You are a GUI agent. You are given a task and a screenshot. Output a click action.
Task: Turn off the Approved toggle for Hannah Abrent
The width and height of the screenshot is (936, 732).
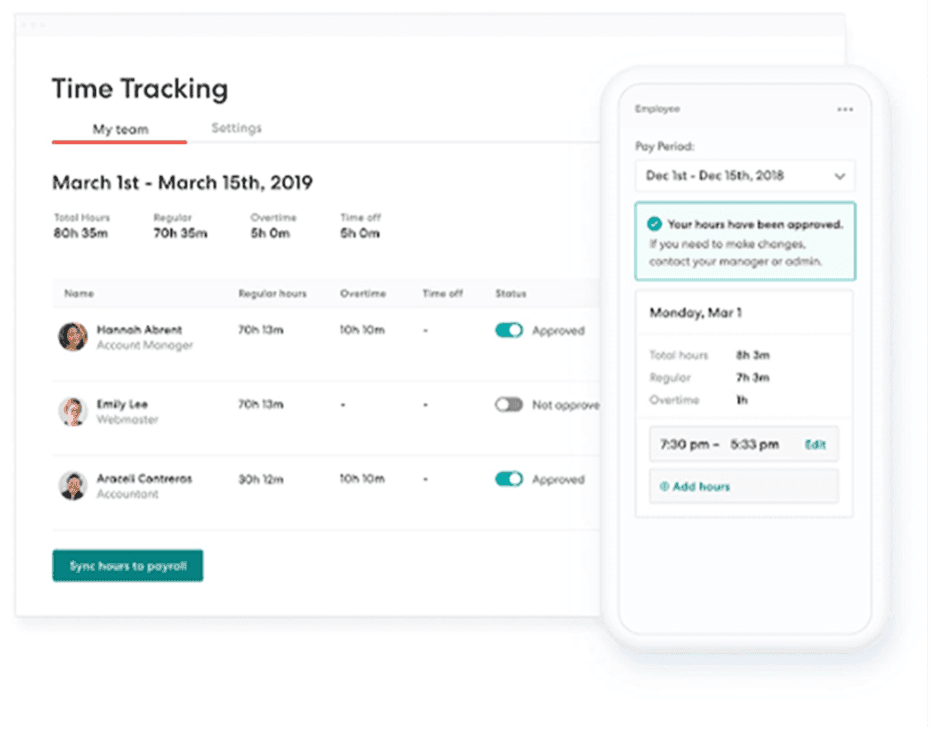coord(510,330)
